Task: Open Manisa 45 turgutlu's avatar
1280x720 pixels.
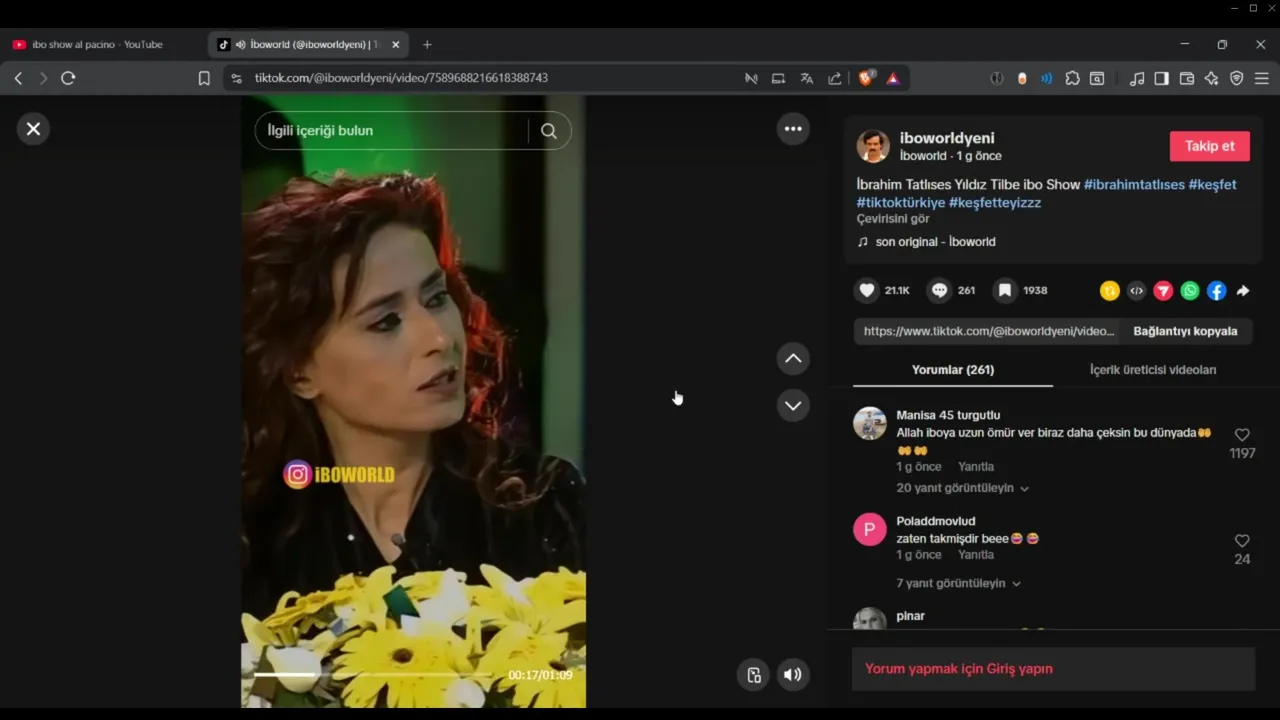Action: click(x=870, y=424)
